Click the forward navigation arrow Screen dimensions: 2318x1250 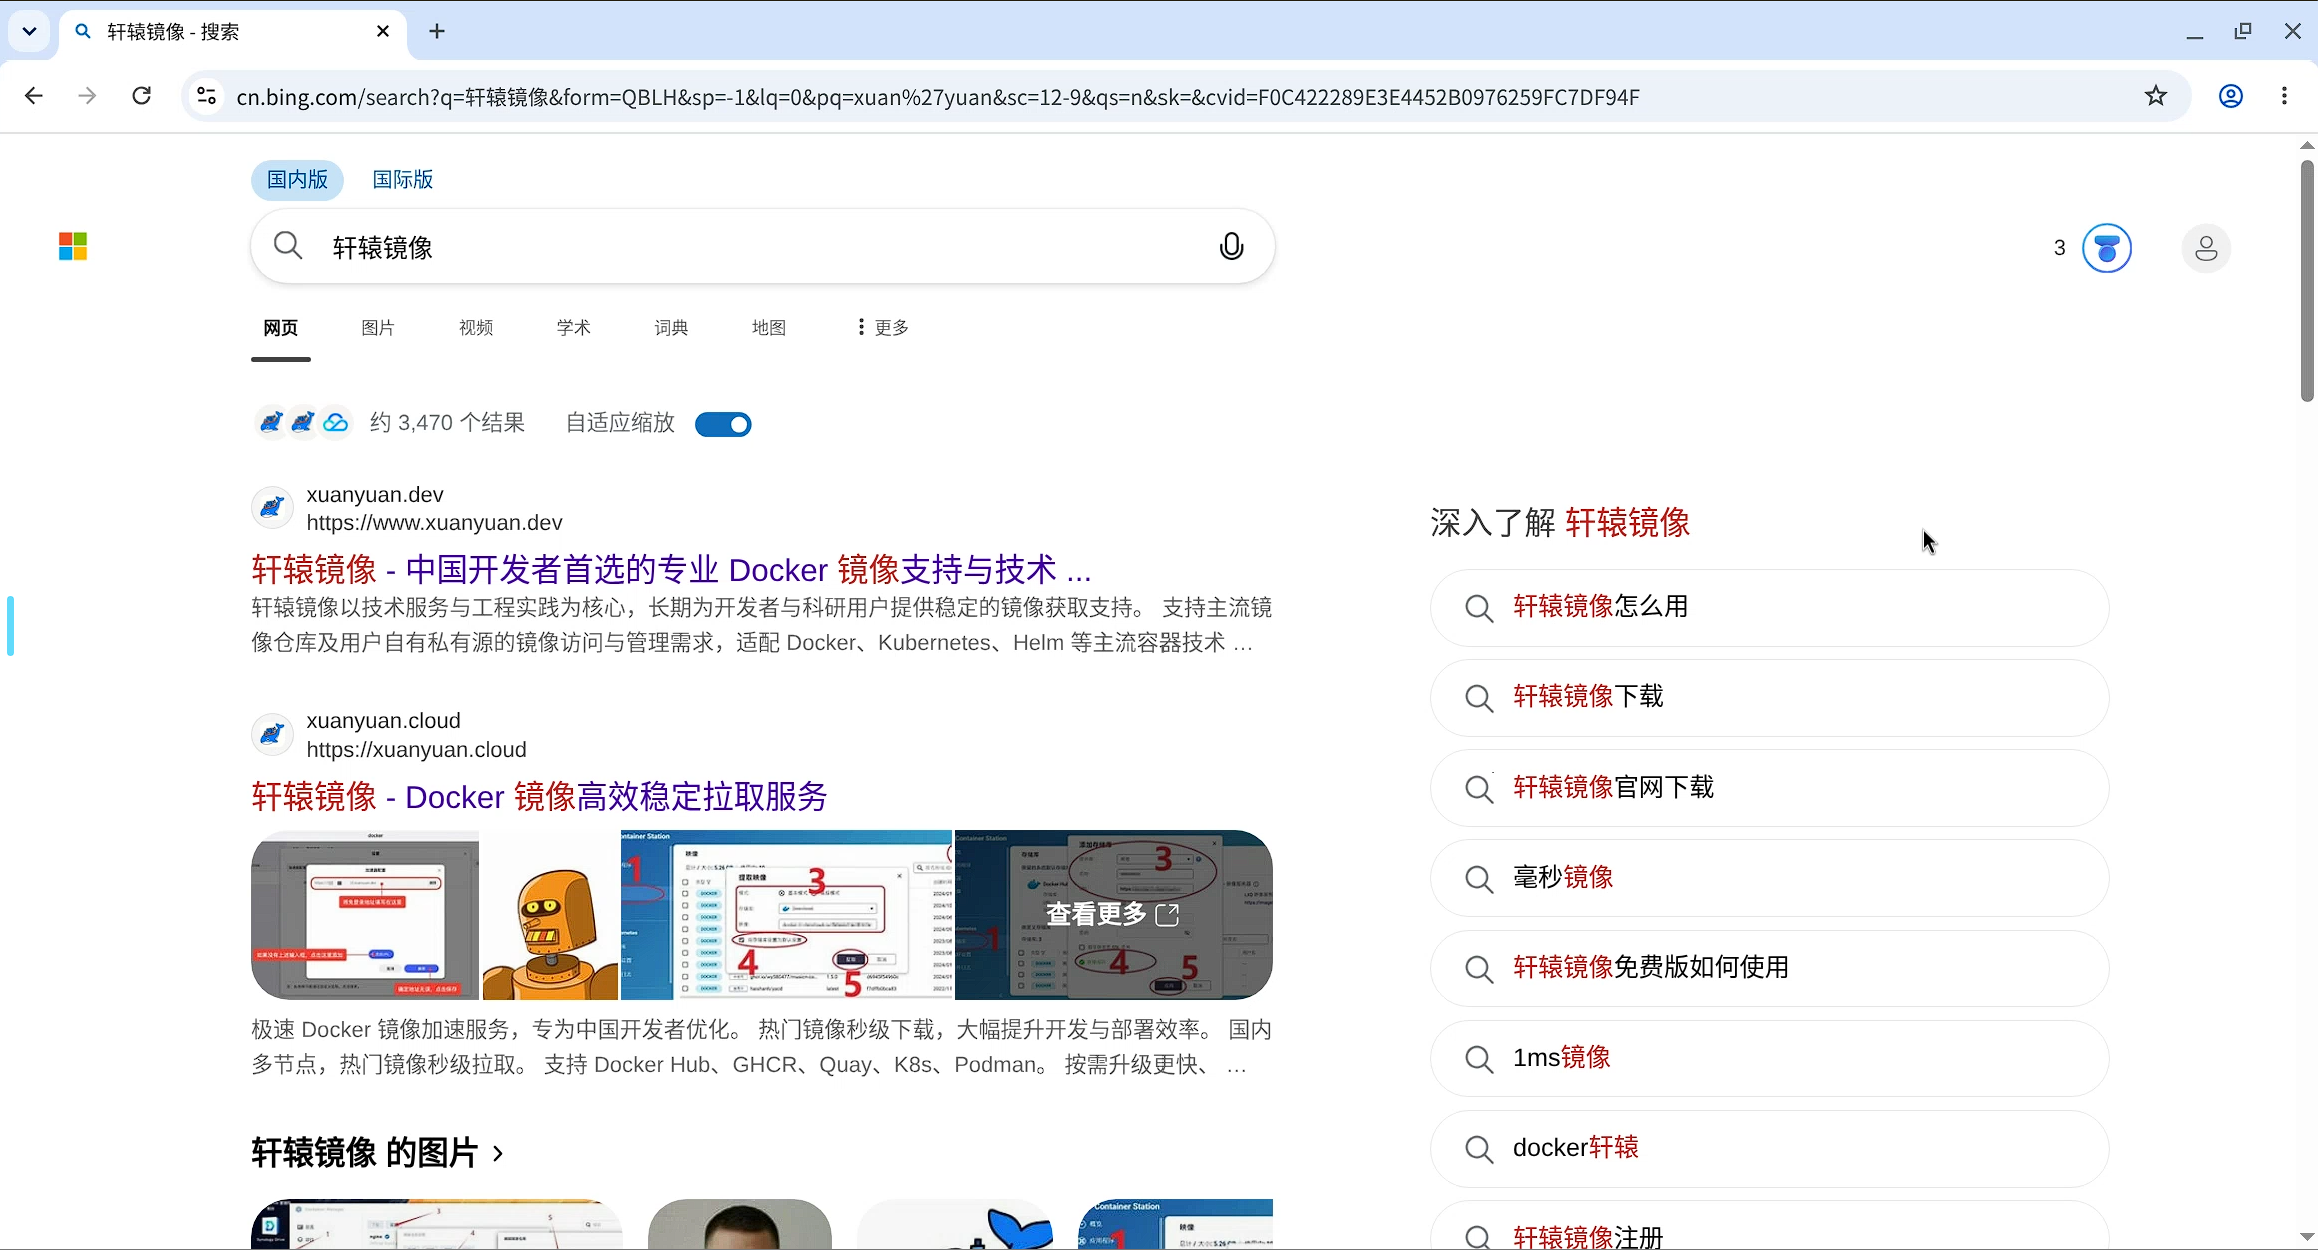click(88, 96)
